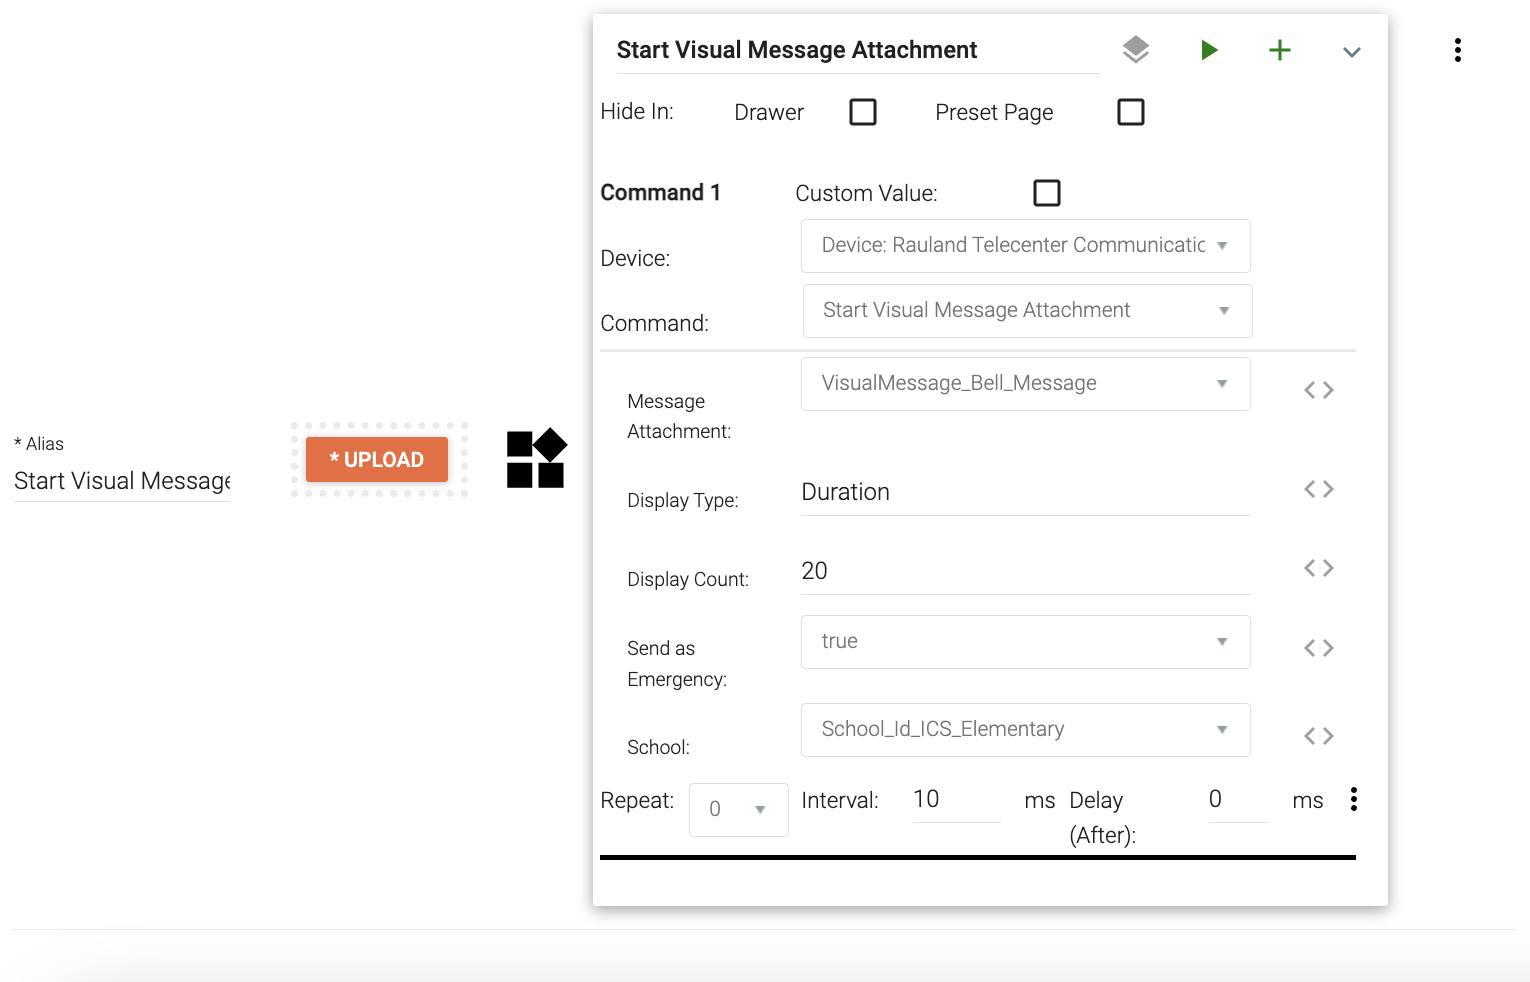This screenshot has height=982, width=1530.
Task: Enable the Custom Value checkbox
Action: (1047, 193)
